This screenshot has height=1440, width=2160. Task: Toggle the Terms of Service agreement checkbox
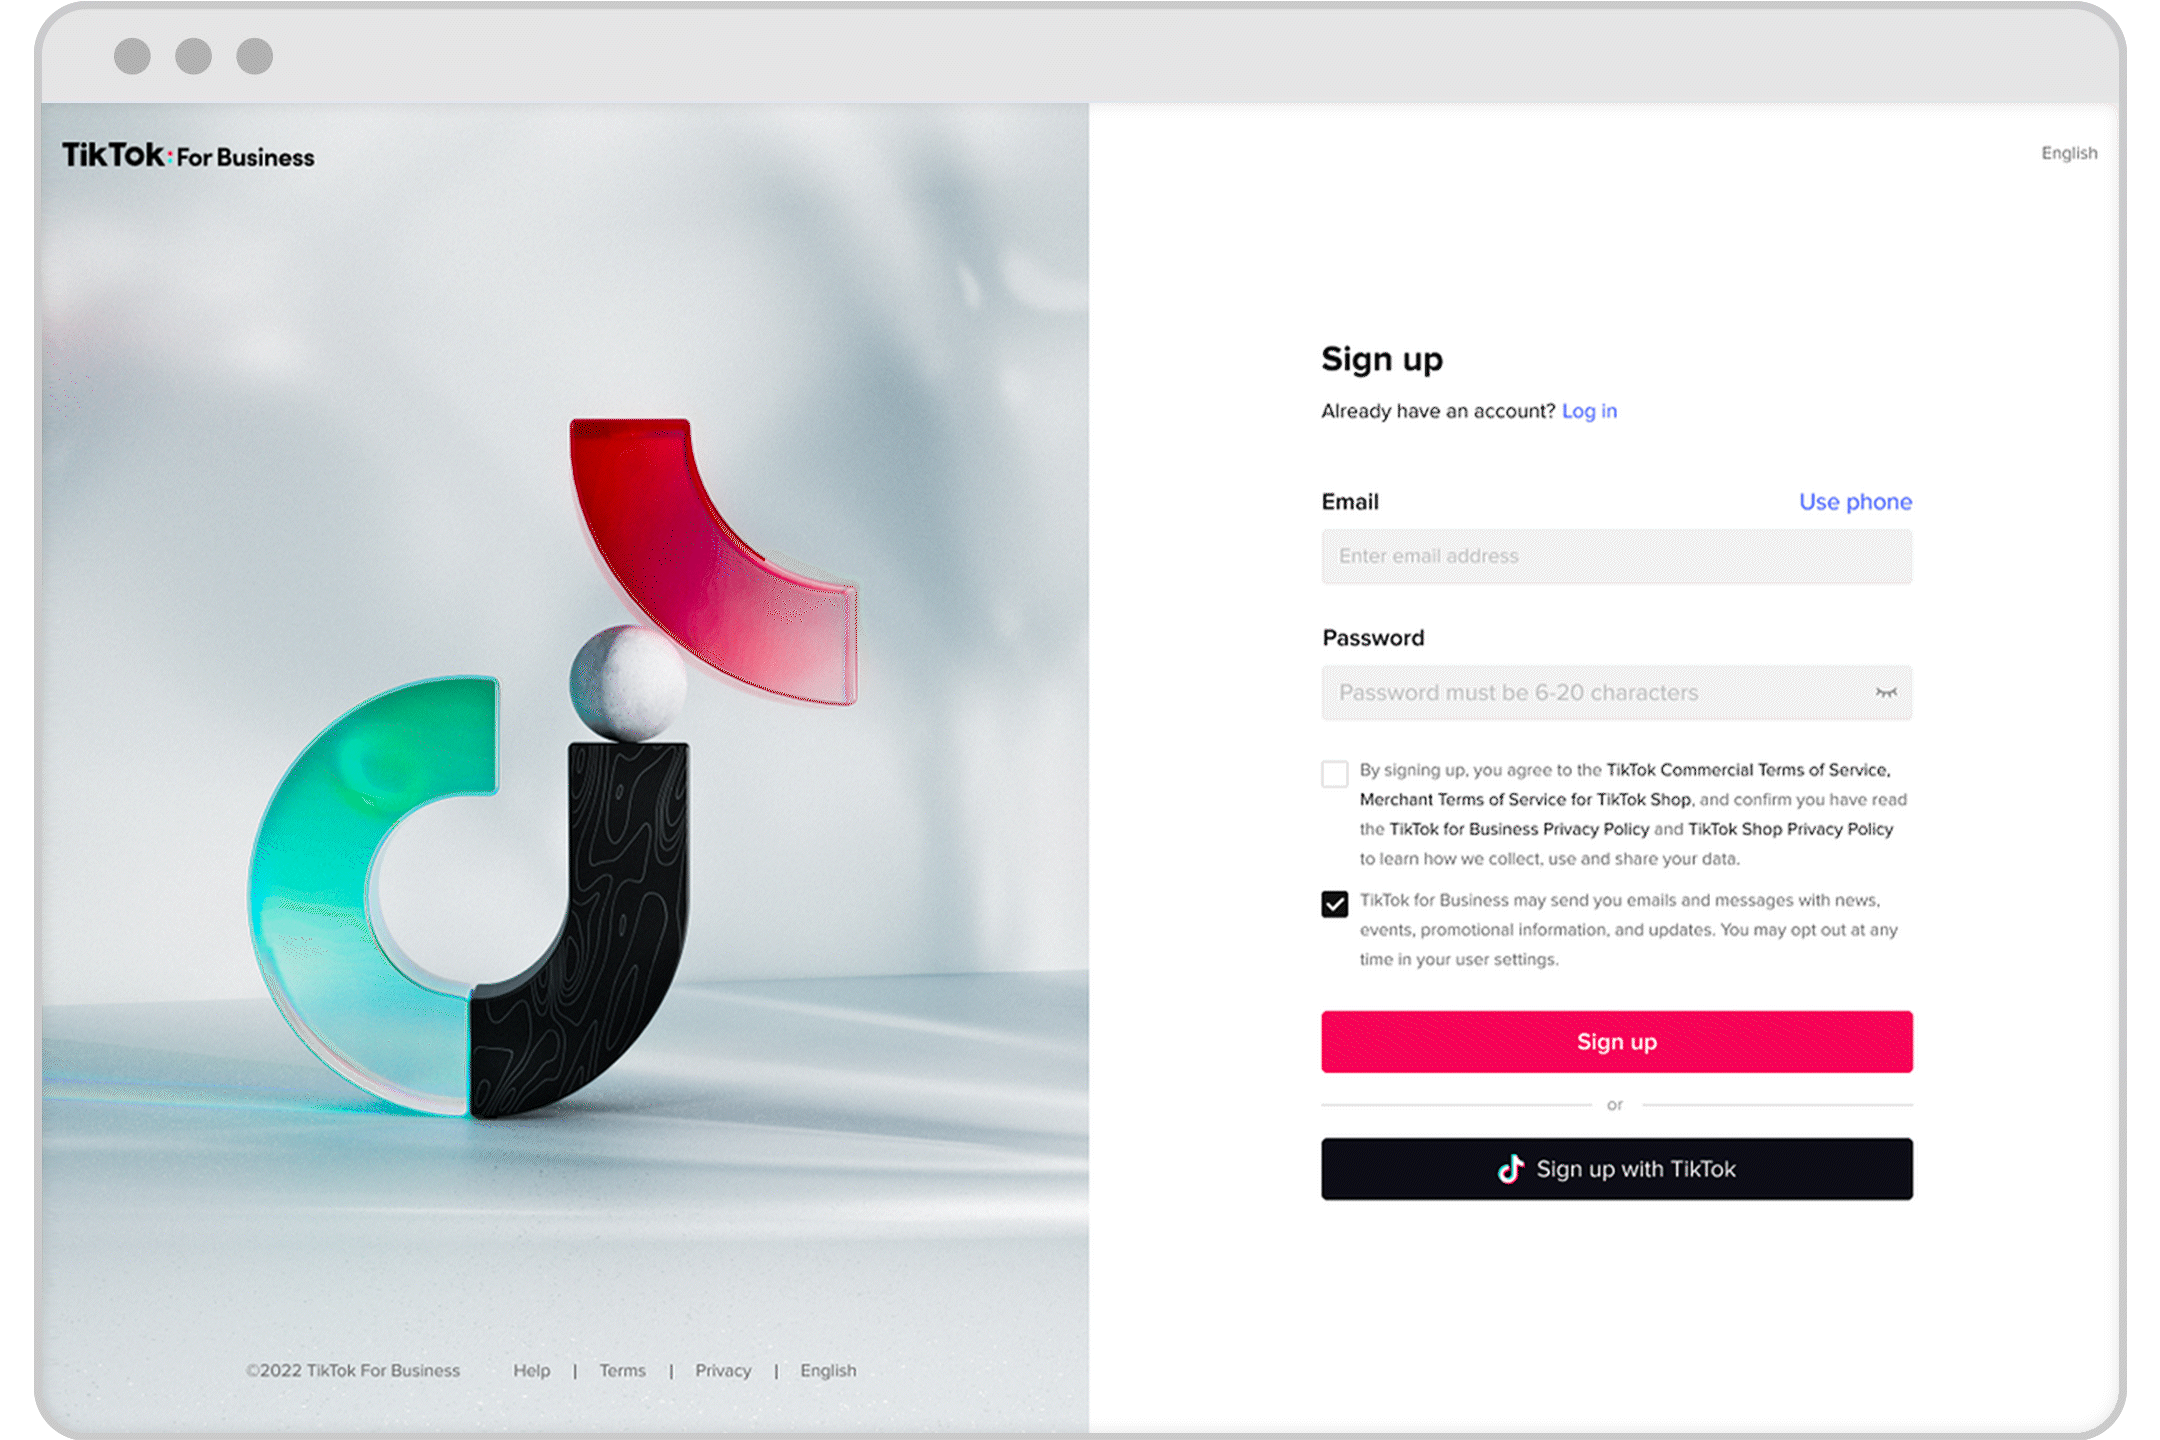[x=1336, y=775]
